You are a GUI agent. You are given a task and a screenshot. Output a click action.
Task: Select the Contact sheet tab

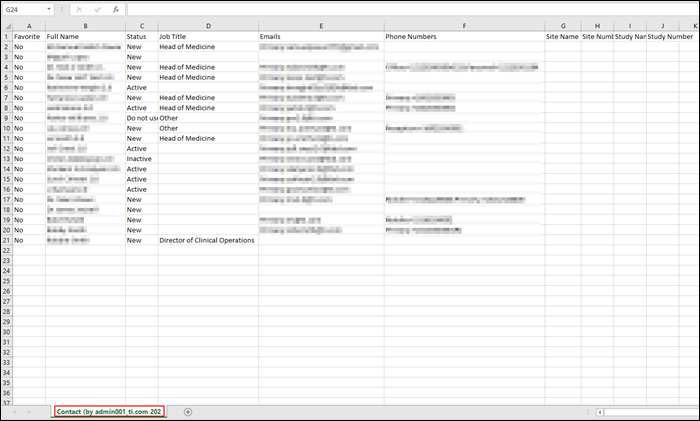click(x=109, y=411)
